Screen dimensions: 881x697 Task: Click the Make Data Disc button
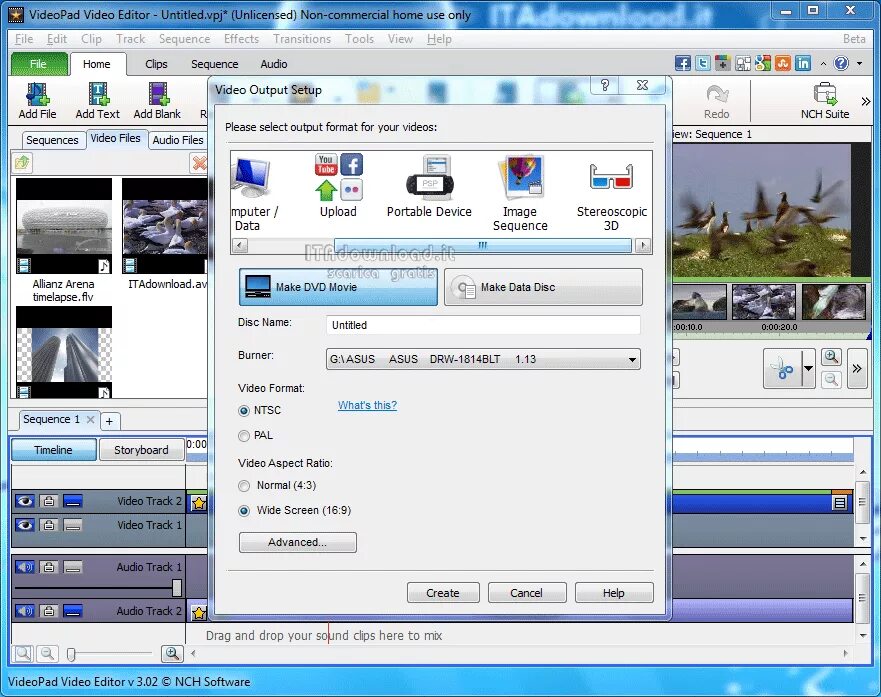(543, 287)
